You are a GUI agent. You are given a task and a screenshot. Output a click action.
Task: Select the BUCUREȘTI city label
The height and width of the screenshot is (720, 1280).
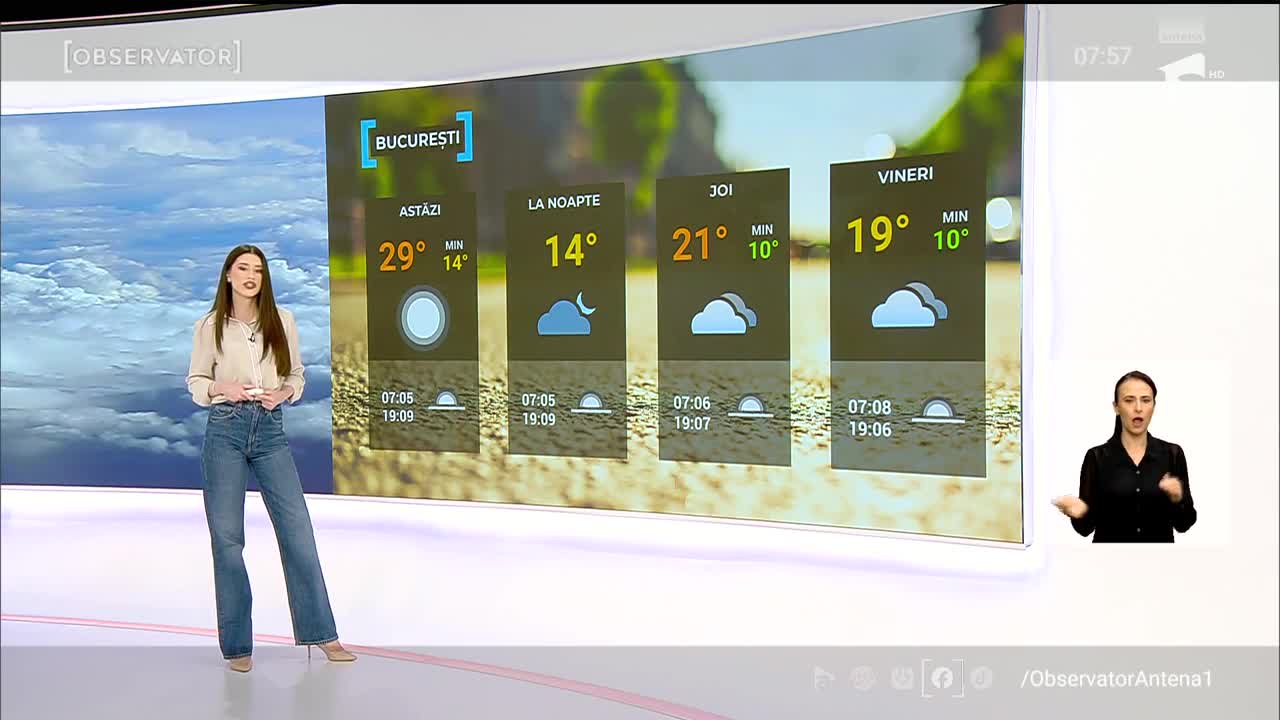pyautogui.click(x=417, y=140)
